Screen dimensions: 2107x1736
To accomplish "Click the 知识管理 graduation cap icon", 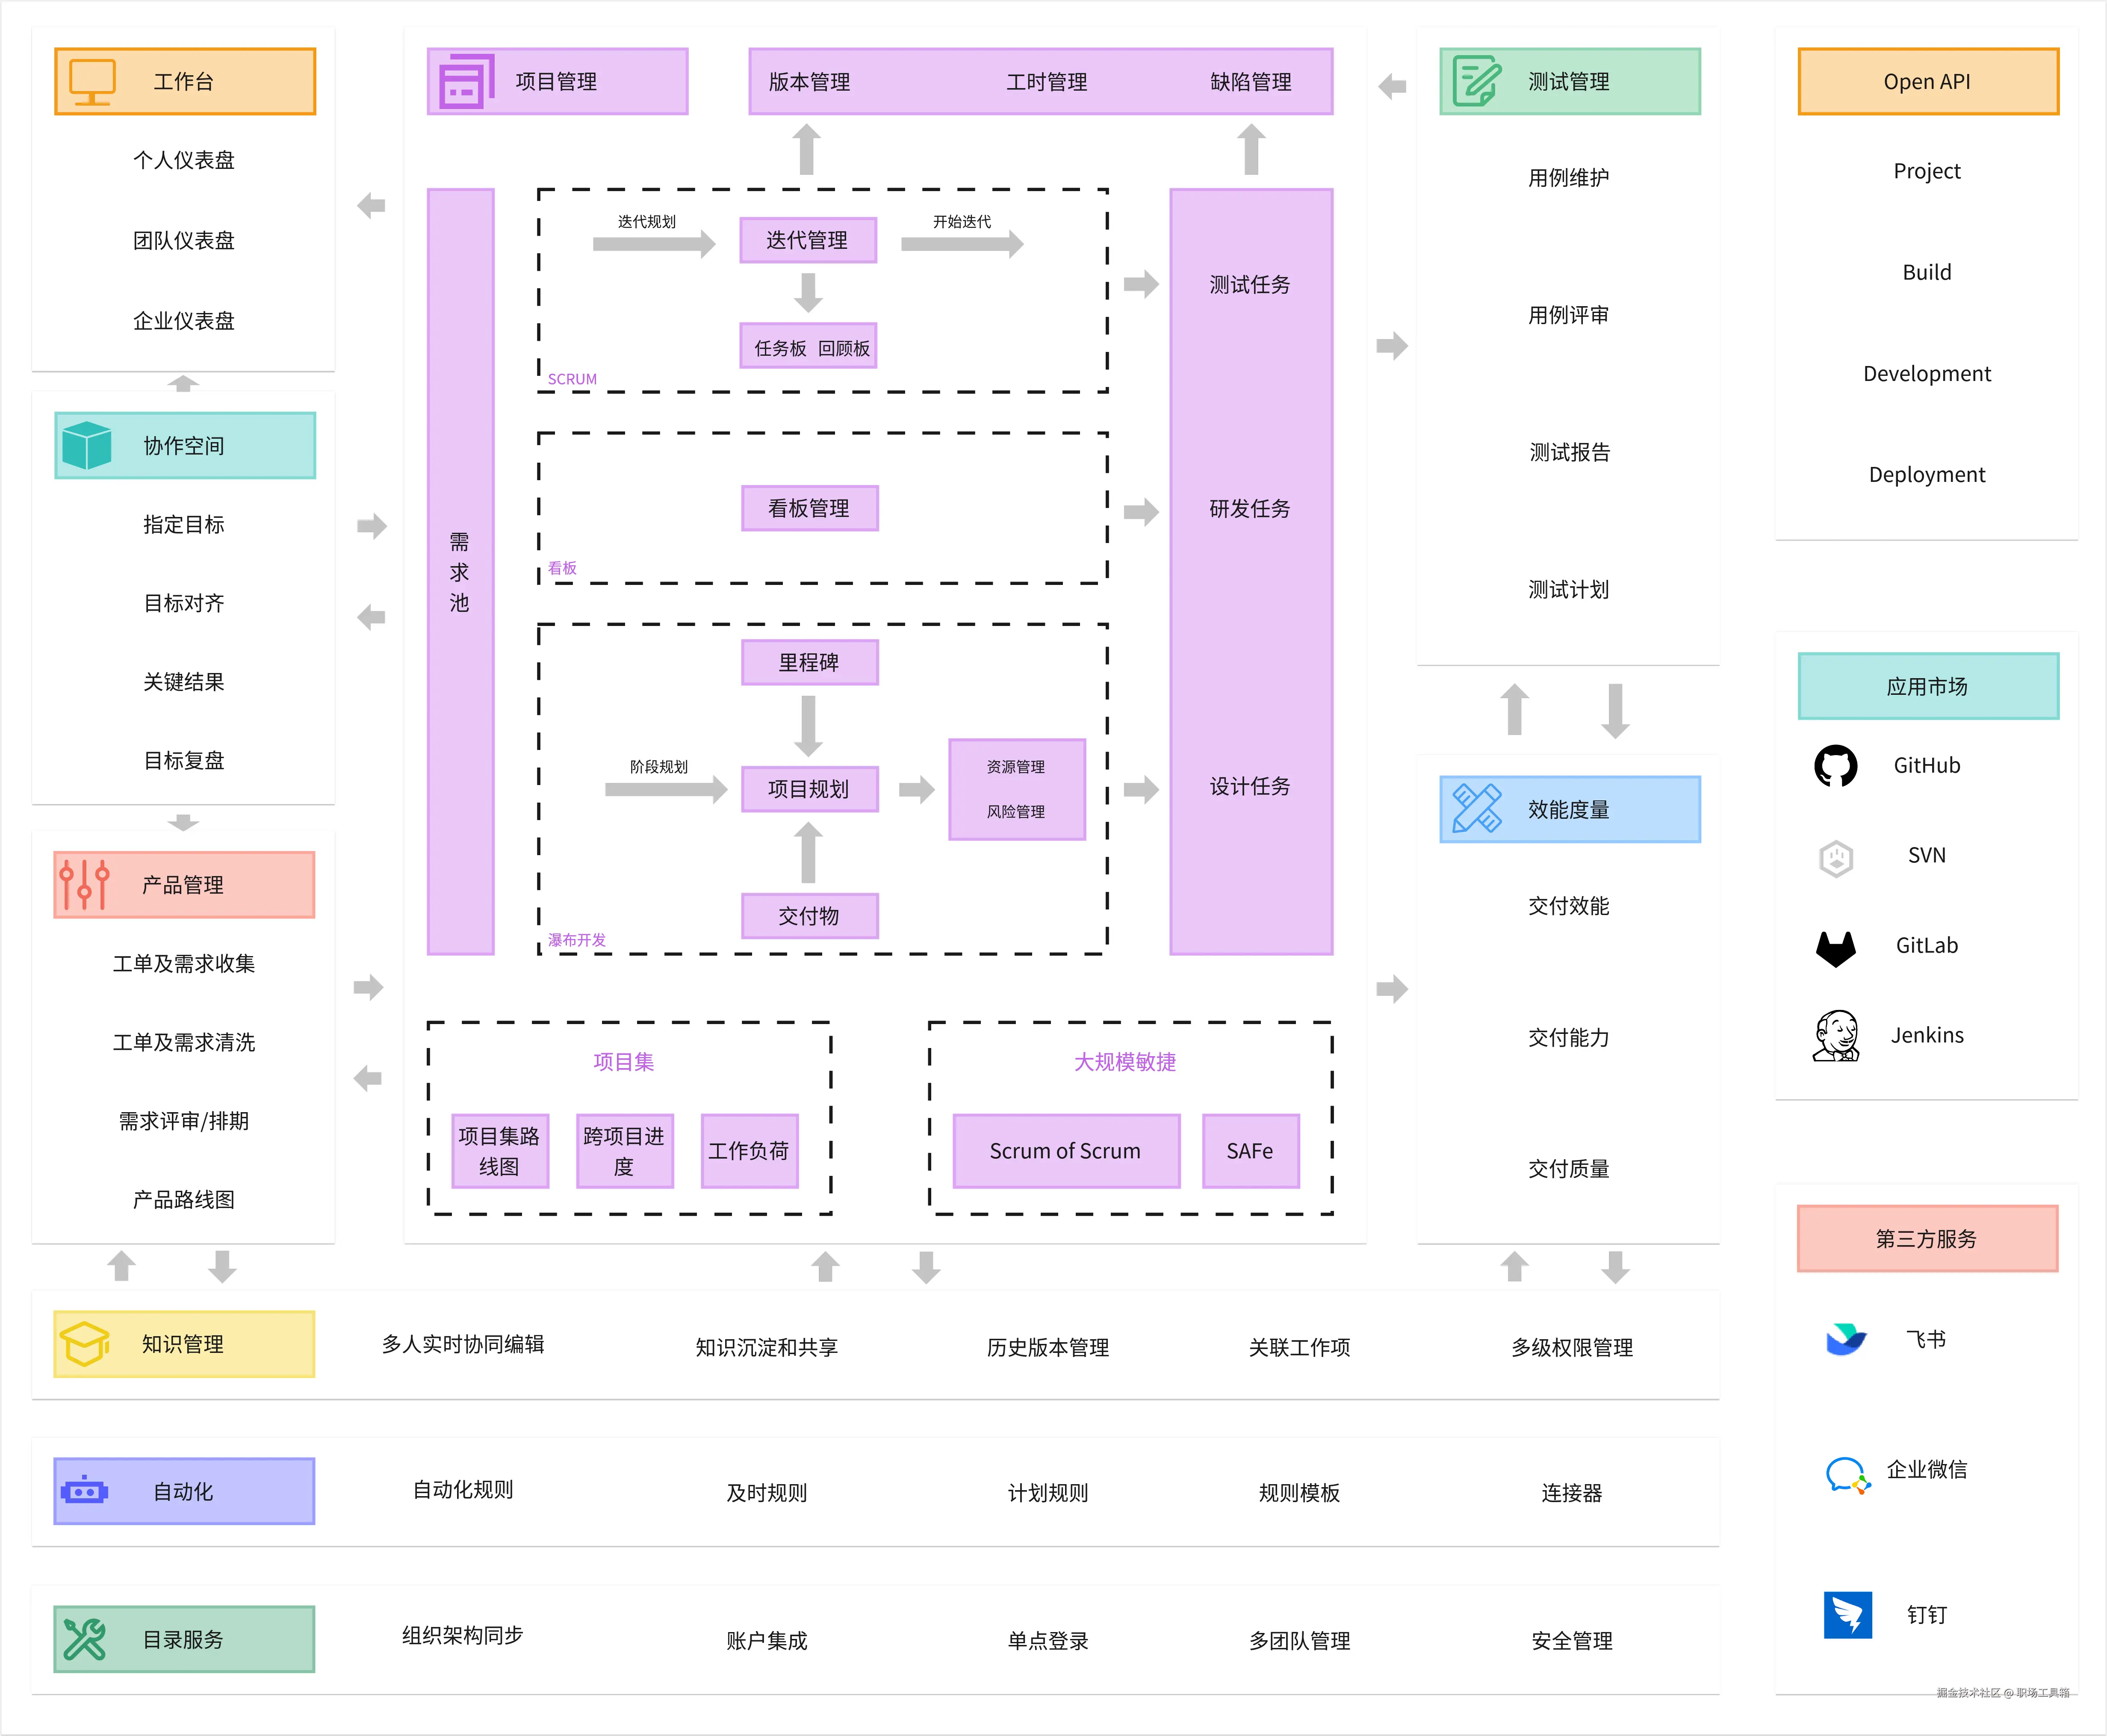I will (x=85, y=1344).
